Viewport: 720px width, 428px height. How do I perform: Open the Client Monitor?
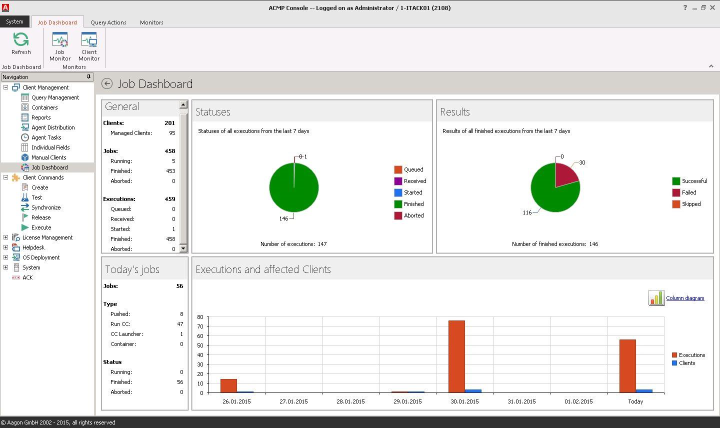[x=89, y=46]
